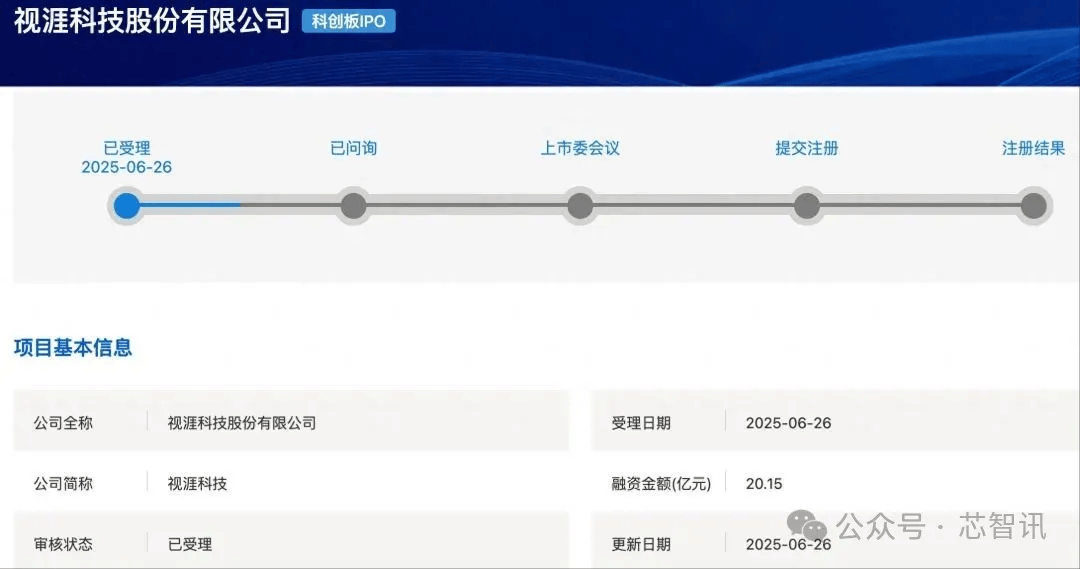Click the 公司简称 field label
Screen dimensions: 1080x569
[63, 484]
